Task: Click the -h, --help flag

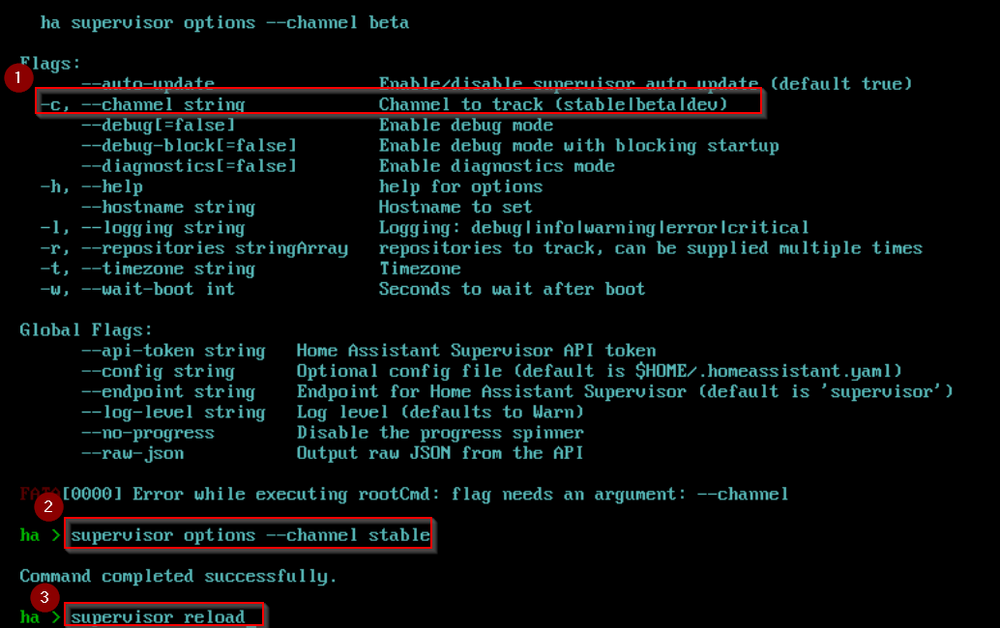Action: pyautogui.click(x=91, y=187)
